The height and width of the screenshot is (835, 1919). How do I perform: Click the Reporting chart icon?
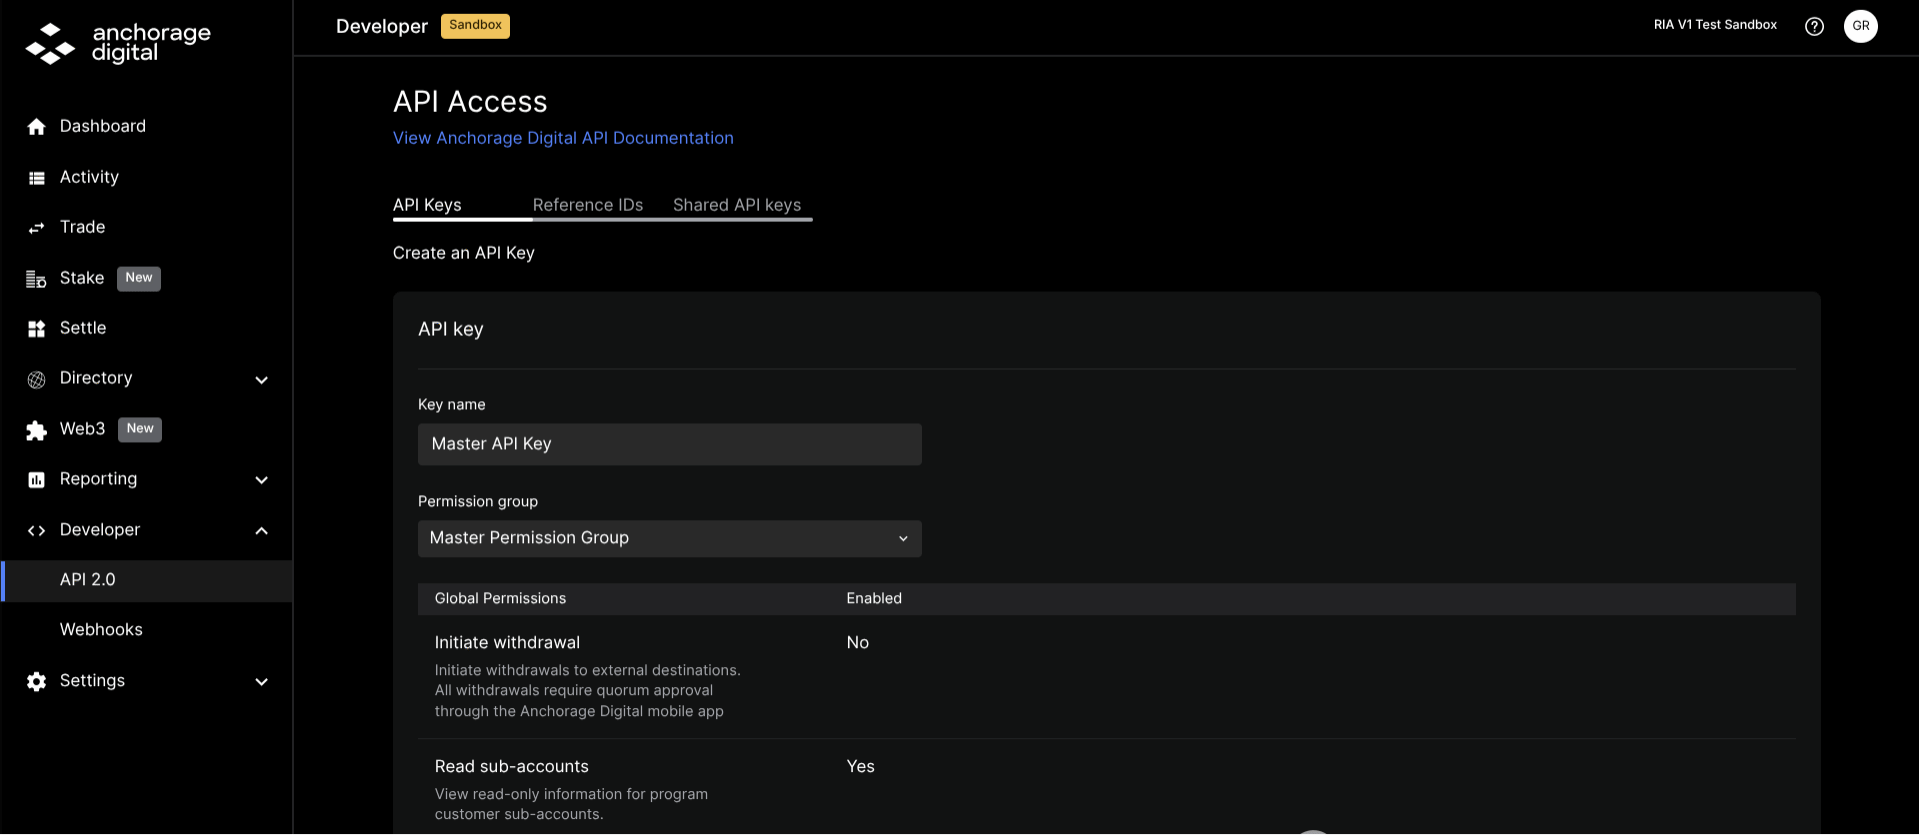pos(37,480)
